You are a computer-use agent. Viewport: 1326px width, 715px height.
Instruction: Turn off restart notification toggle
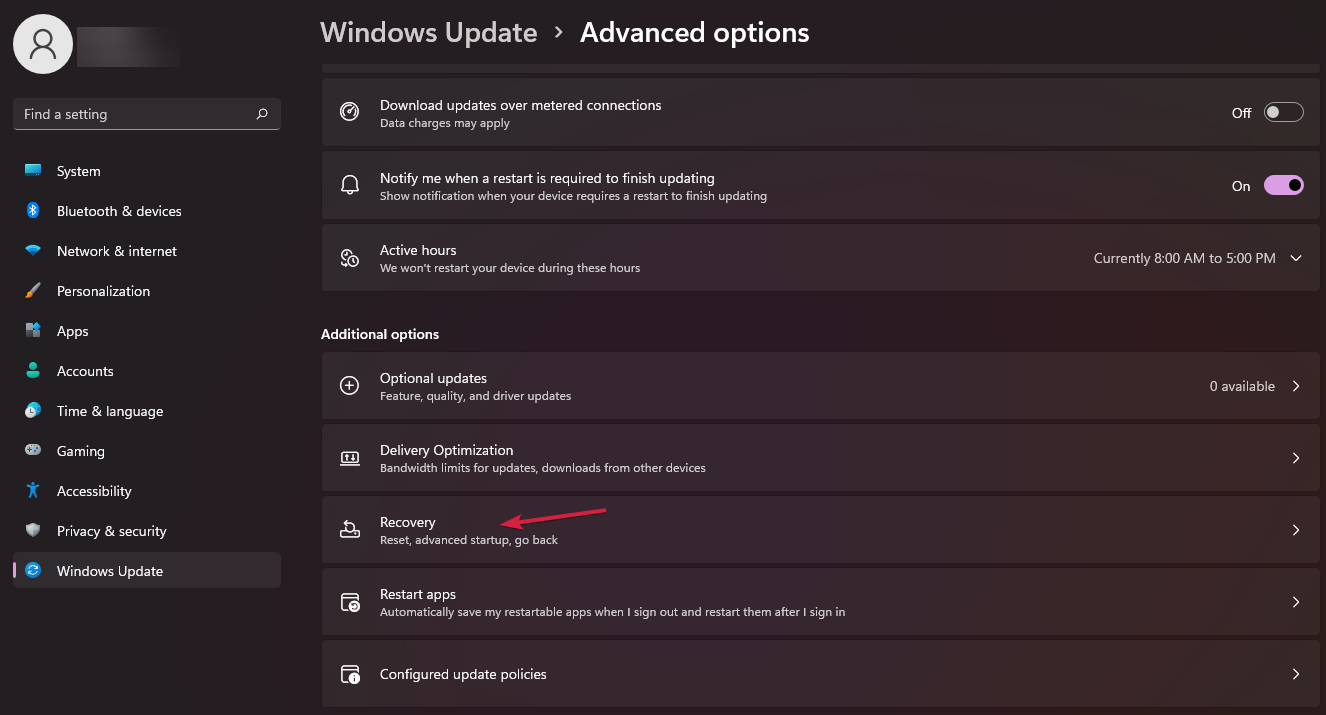click(1283, 185)
